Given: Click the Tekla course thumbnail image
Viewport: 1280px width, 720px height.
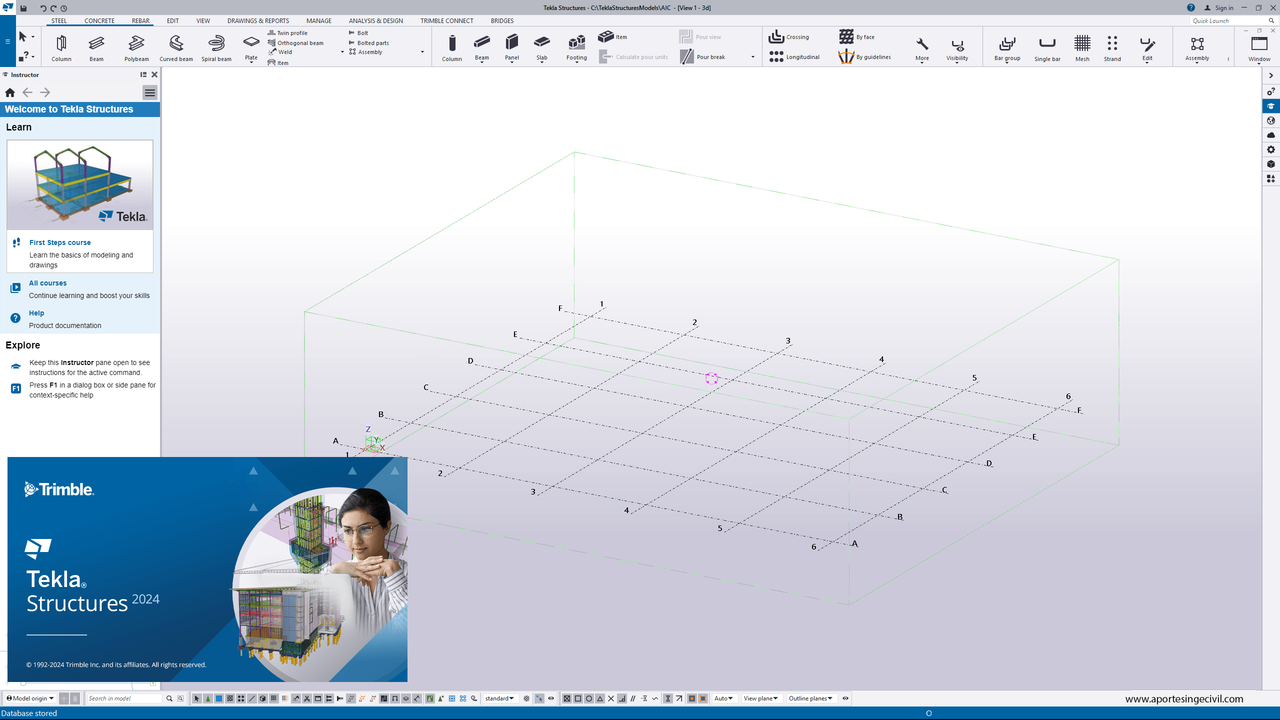Looking at the screenshot, I should pyautogui.click(x=80, y=185).
